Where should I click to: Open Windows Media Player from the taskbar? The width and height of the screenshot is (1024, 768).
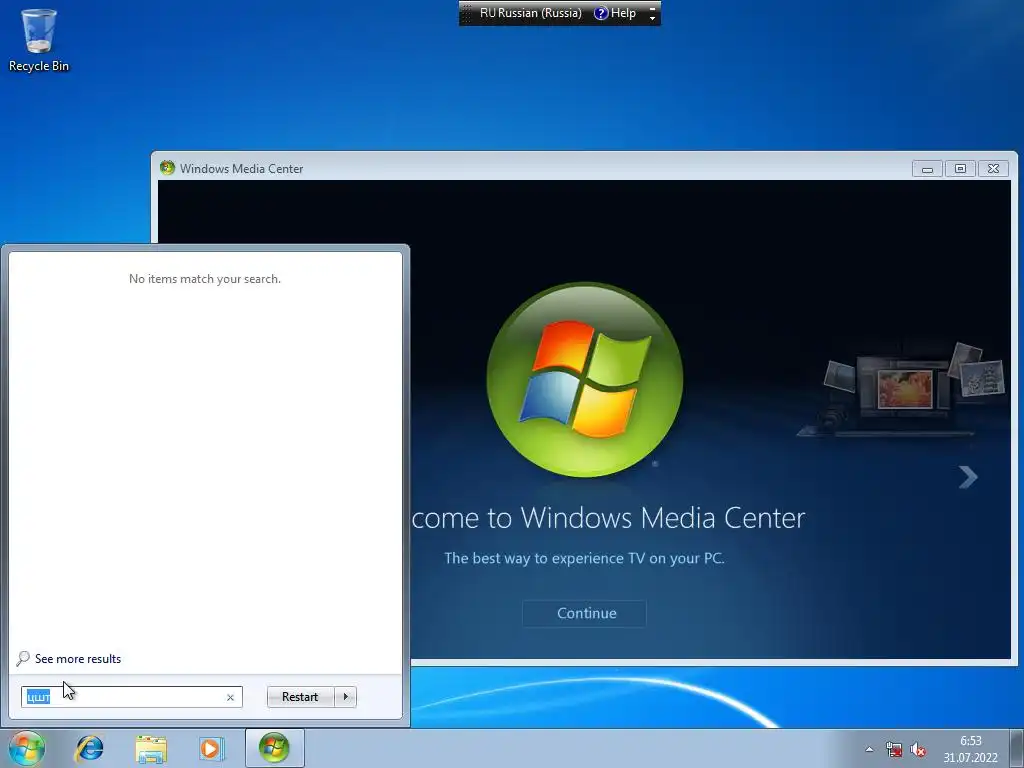click(211, 748)
